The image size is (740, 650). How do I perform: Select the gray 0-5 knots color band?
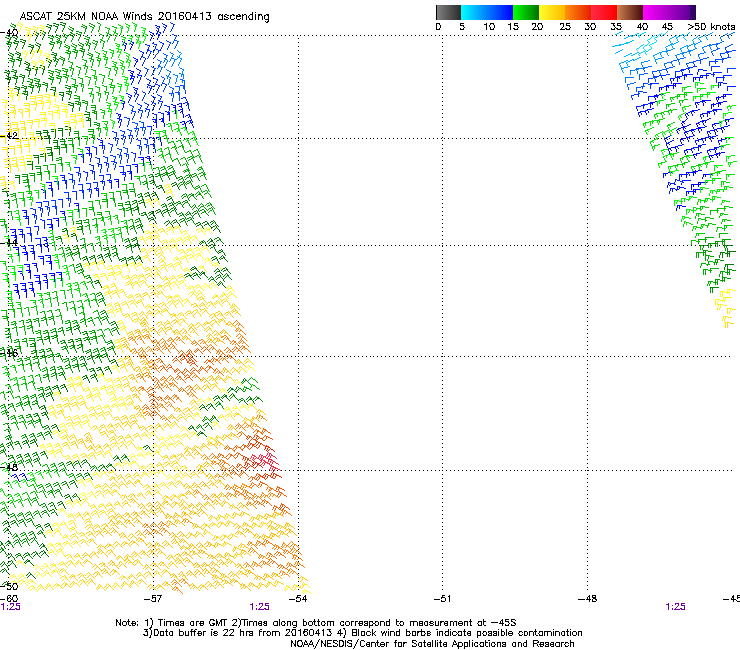[448, 12]
